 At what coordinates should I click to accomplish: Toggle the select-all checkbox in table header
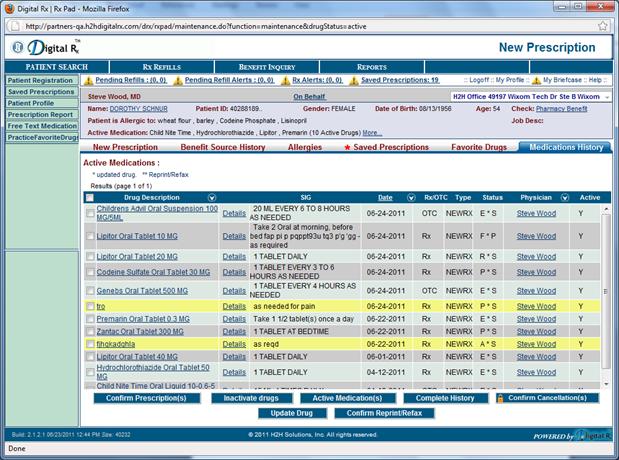(91, 198)
